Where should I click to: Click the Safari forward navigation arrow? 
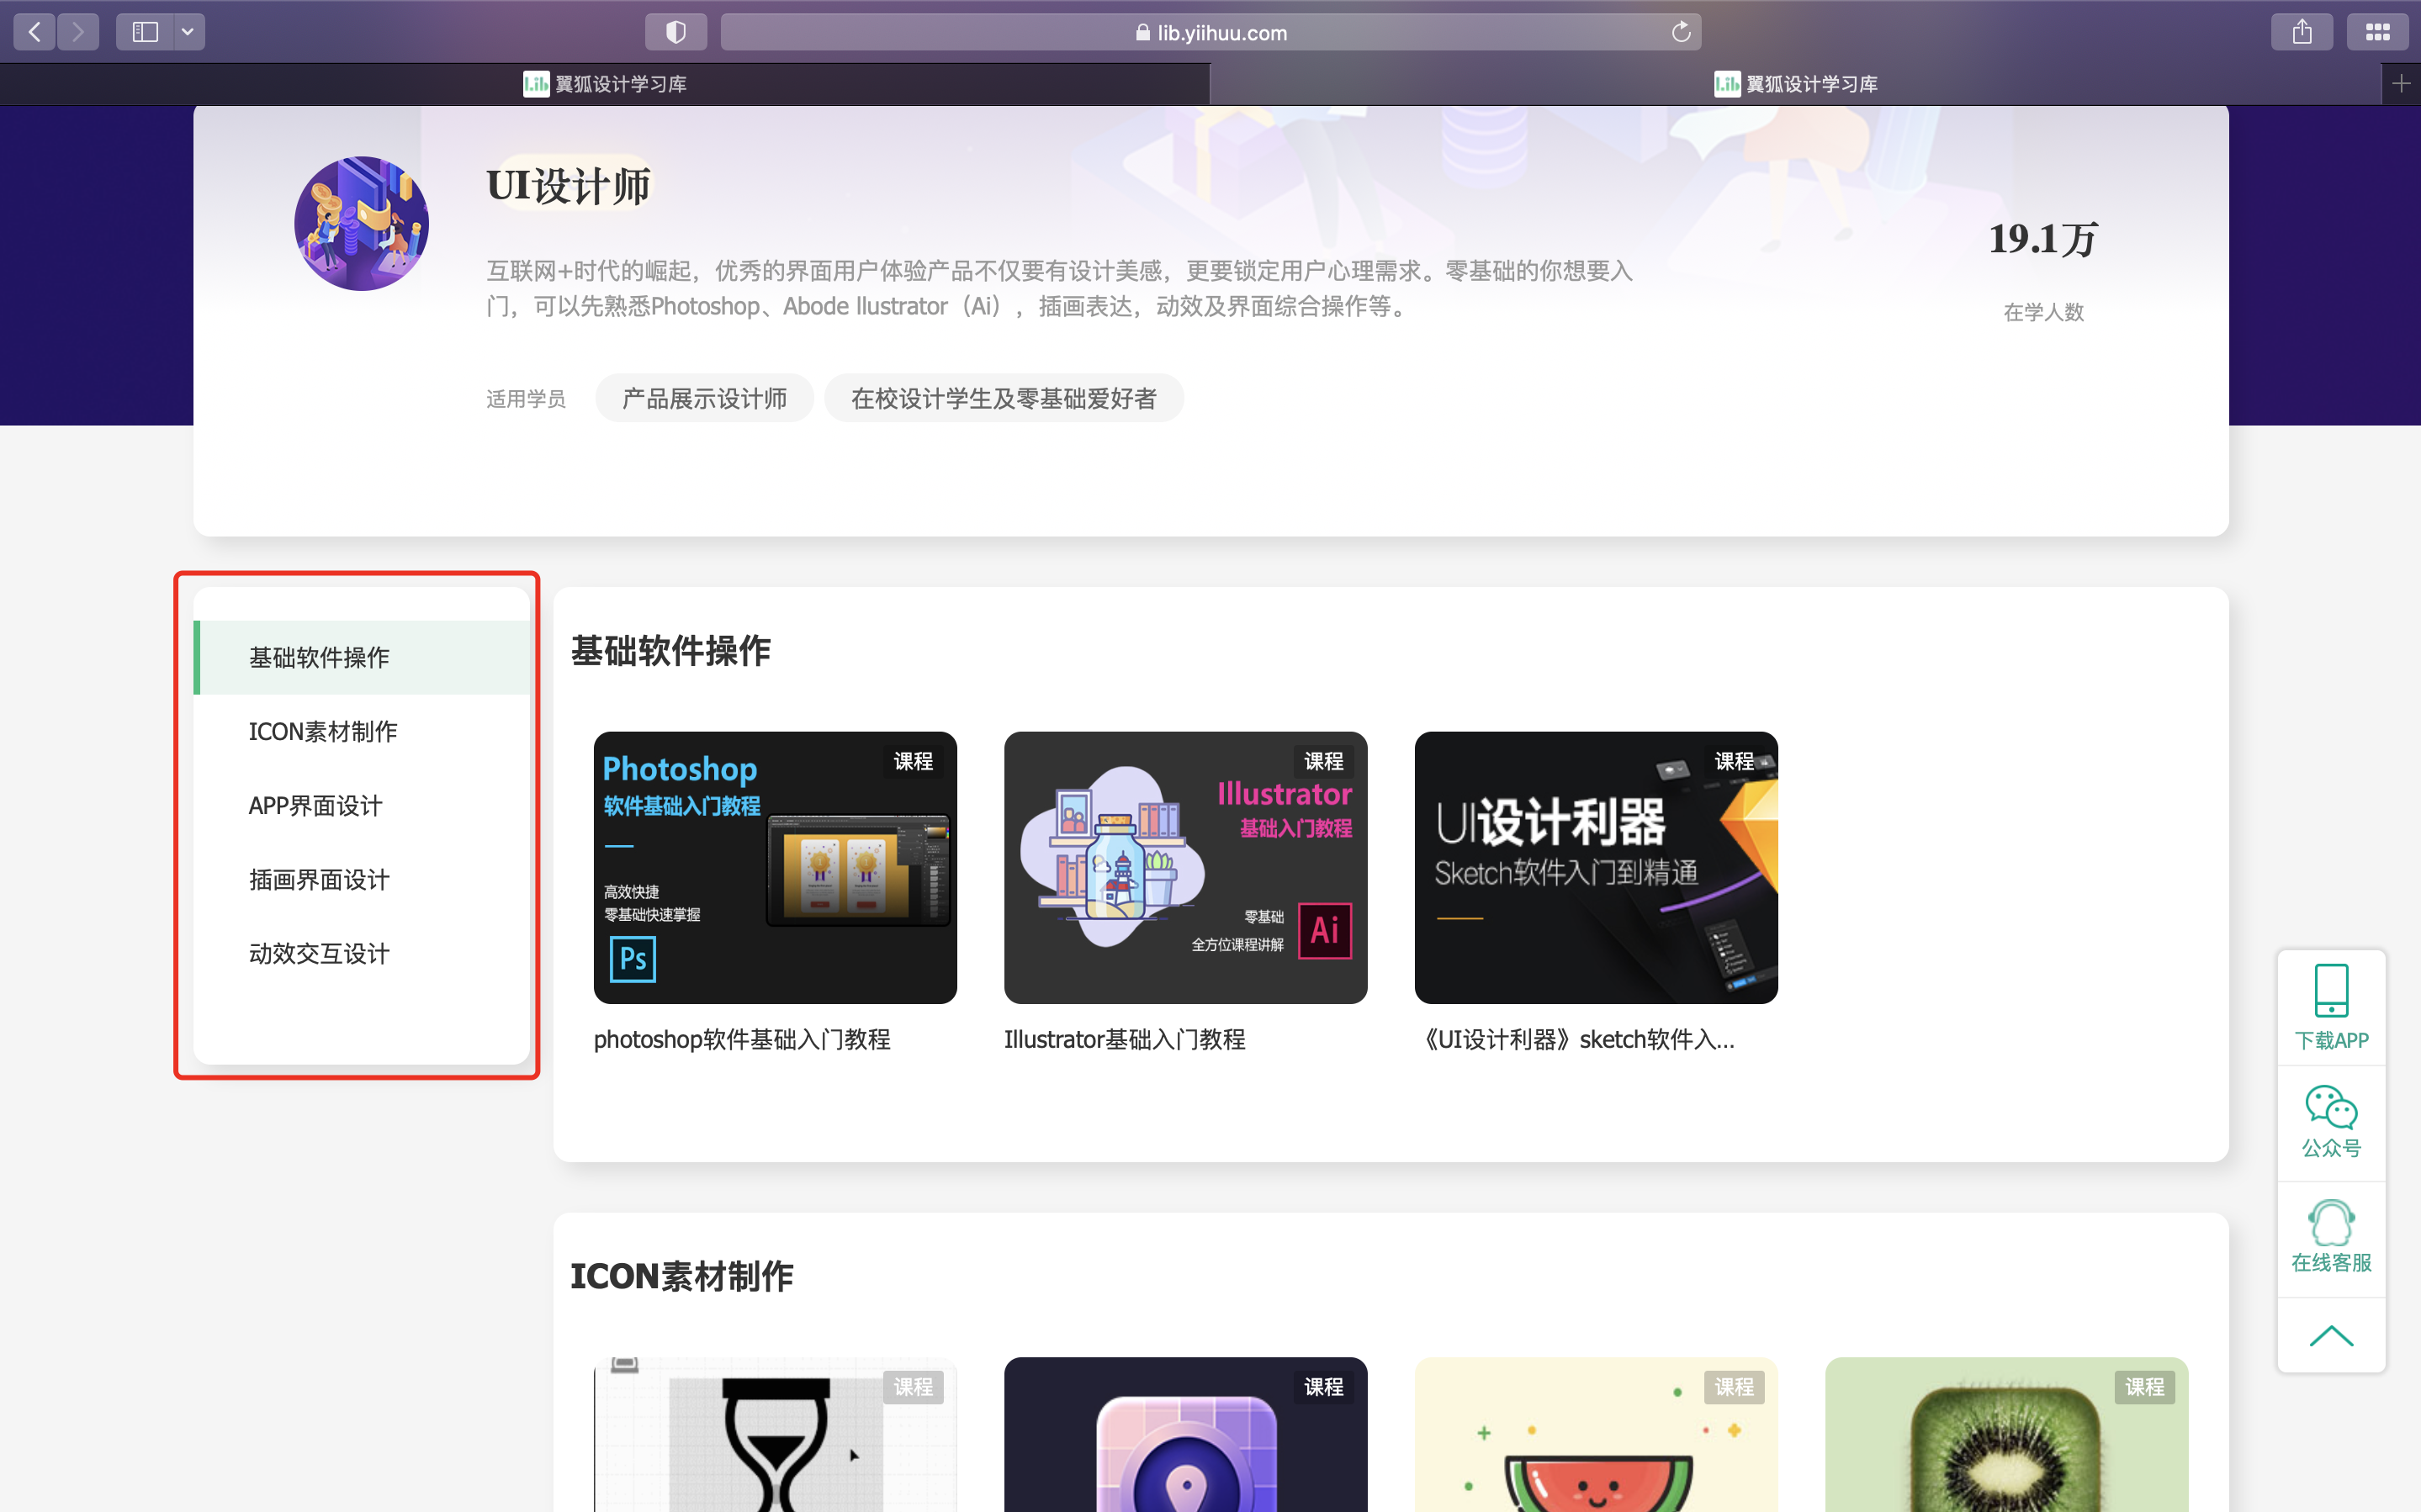coord(78,32)
